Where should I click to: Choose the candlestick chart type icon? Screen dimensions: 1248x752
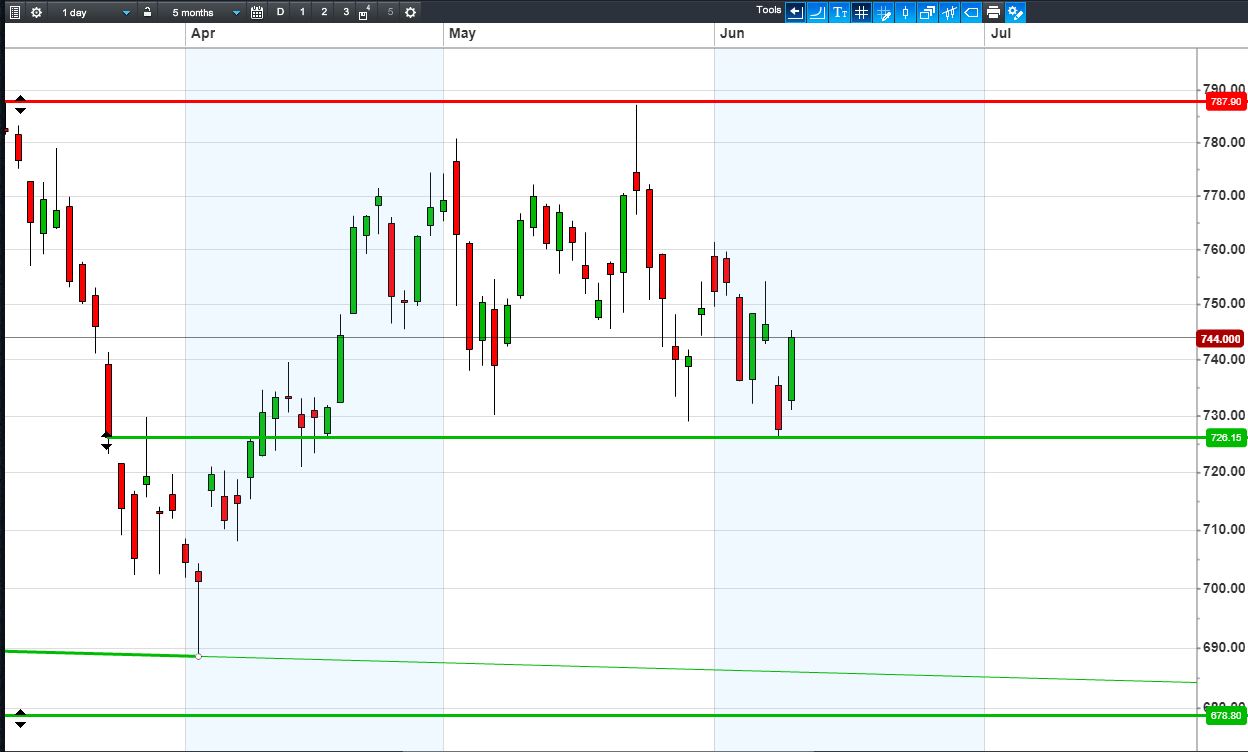coord(905,12)
